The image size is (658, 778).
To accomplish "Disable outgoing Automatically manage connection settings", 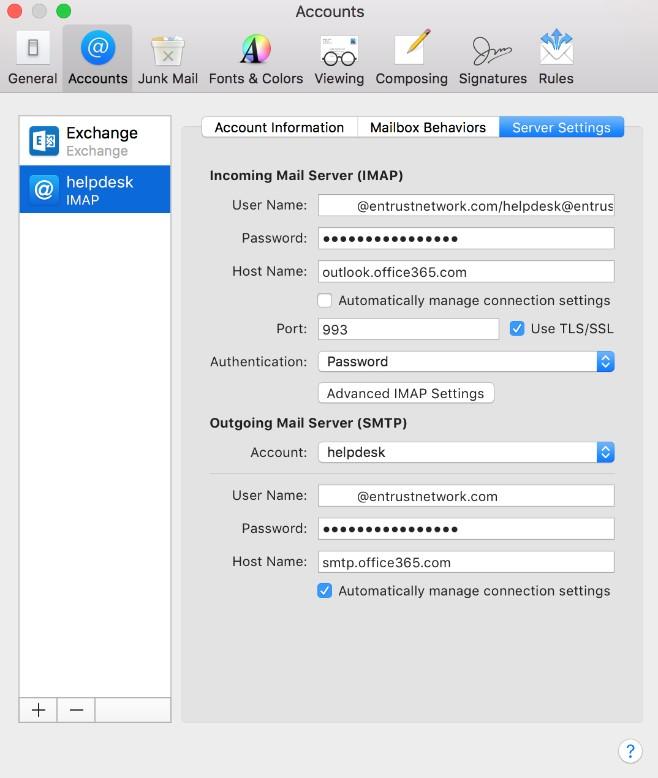I will coord(325,590).
